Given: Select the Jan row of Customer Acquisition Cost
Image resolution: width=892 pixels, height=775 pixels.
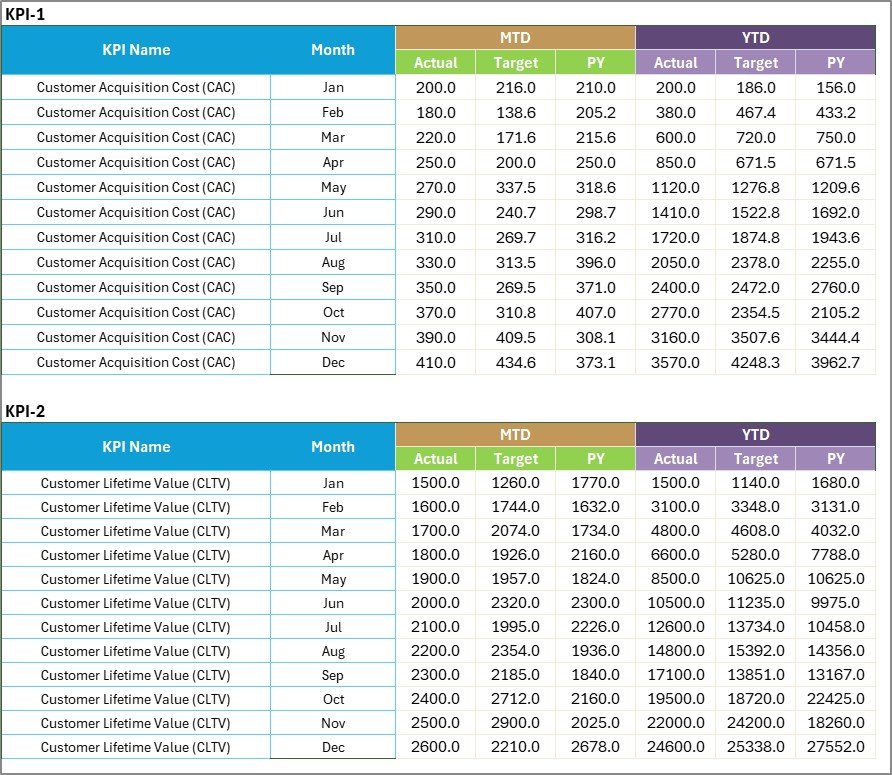Looking at the screenshot, I should (136, 87).
